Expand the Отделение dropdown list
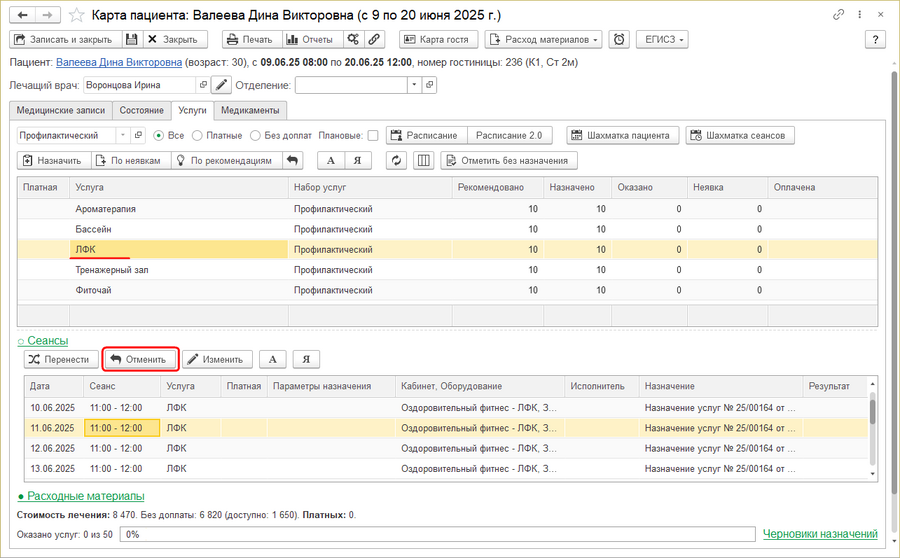The width and height of the screenshot is (900, 558). [416, 86]
